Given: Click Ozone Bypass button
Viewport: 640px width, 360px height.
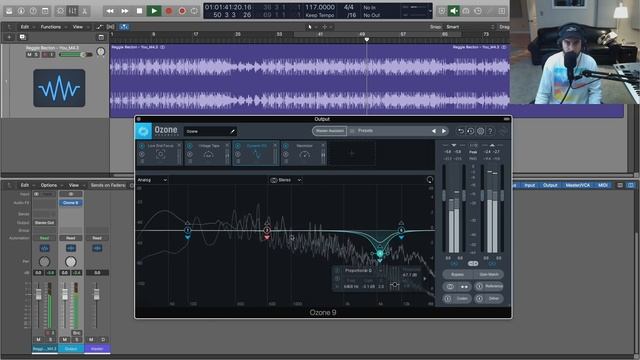Looking at the screenshot, I should 458,275.
